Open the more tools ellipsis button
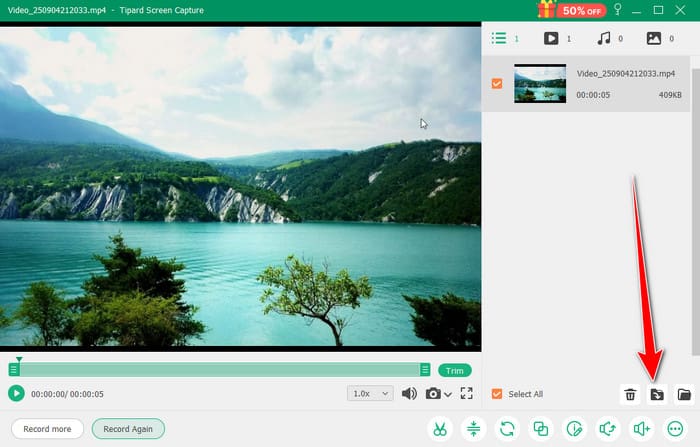This screenshot has height=447, width=700. pyautogui.click(x=676, y=429)
